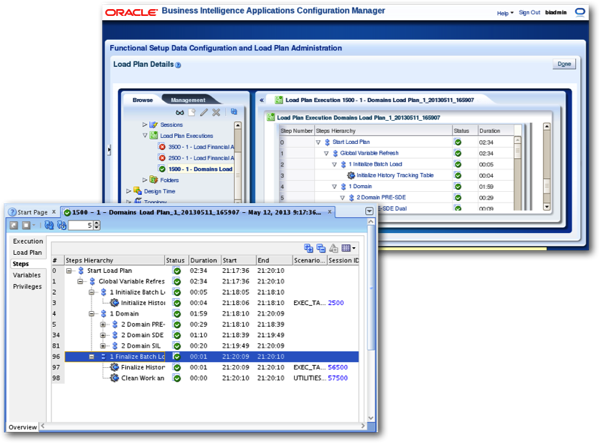Click the web steps table inner scrollbar

click(517, 173)
